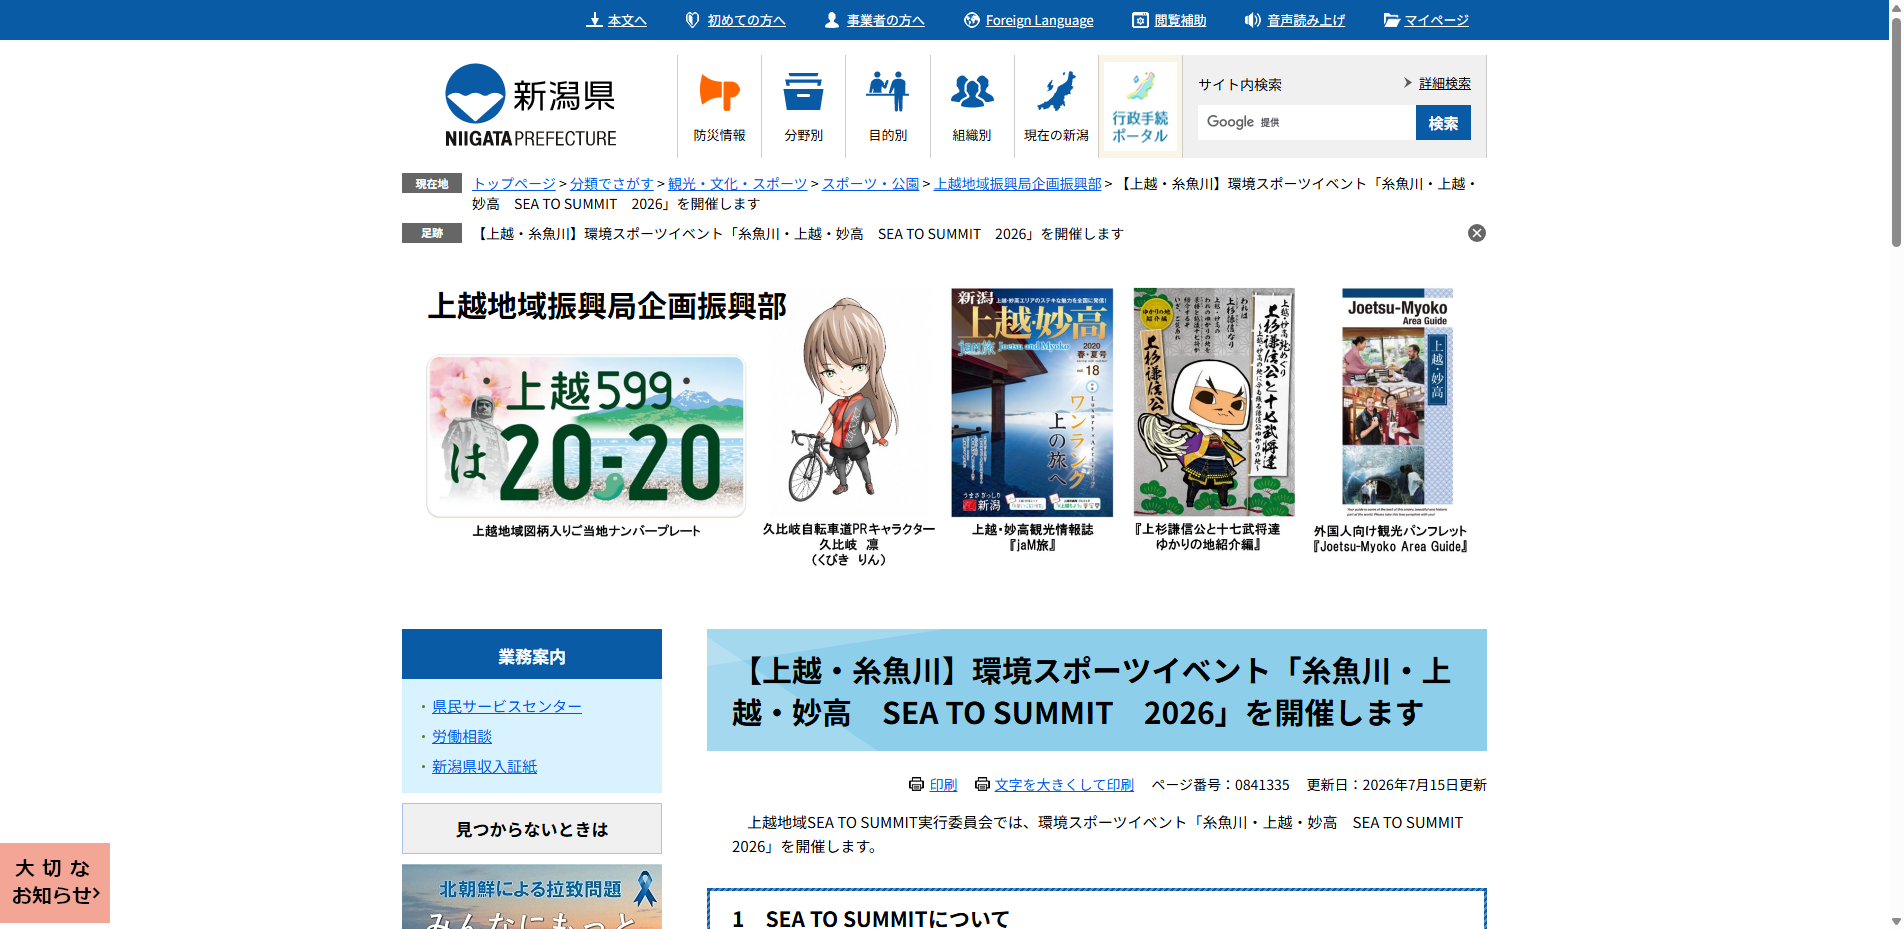Open 詳細検索 arrow link
This screenshot has height=929, width=1904.
point(1437,84)
